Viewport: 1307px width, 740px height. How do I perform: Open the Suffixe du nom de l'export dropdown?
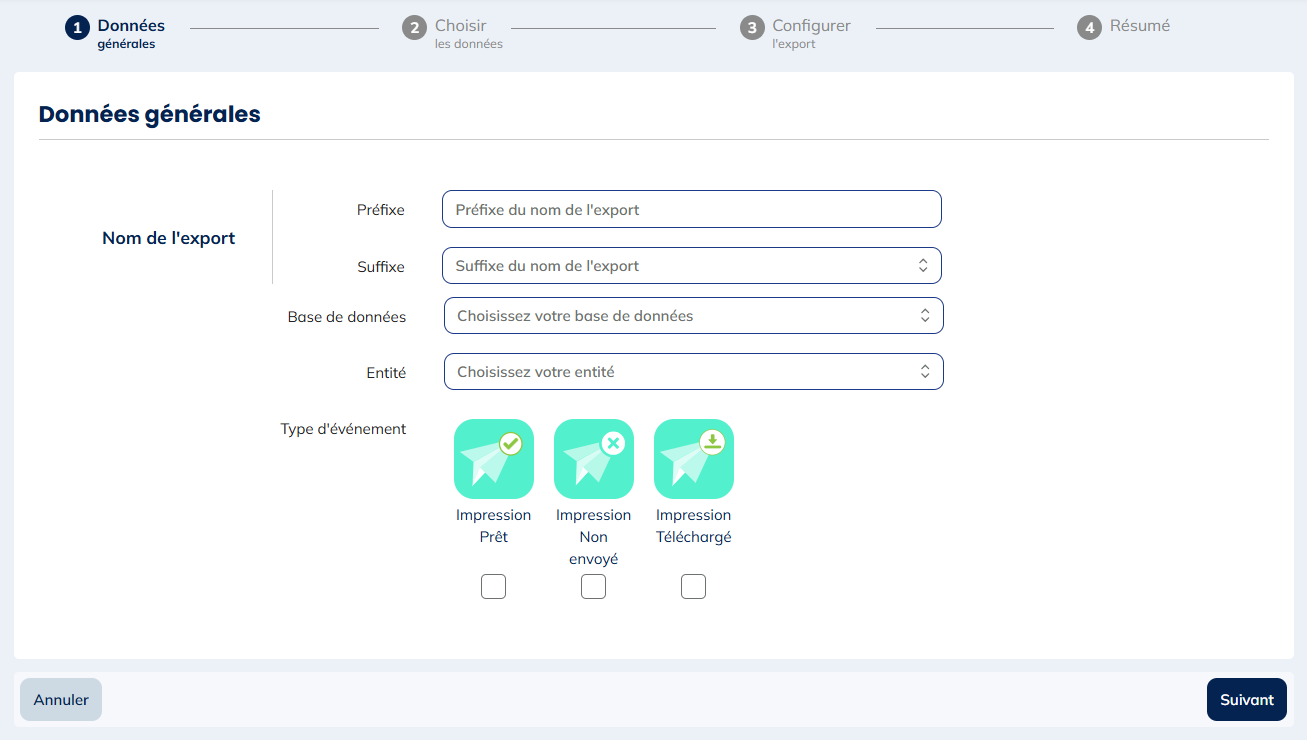pos(691,266)
